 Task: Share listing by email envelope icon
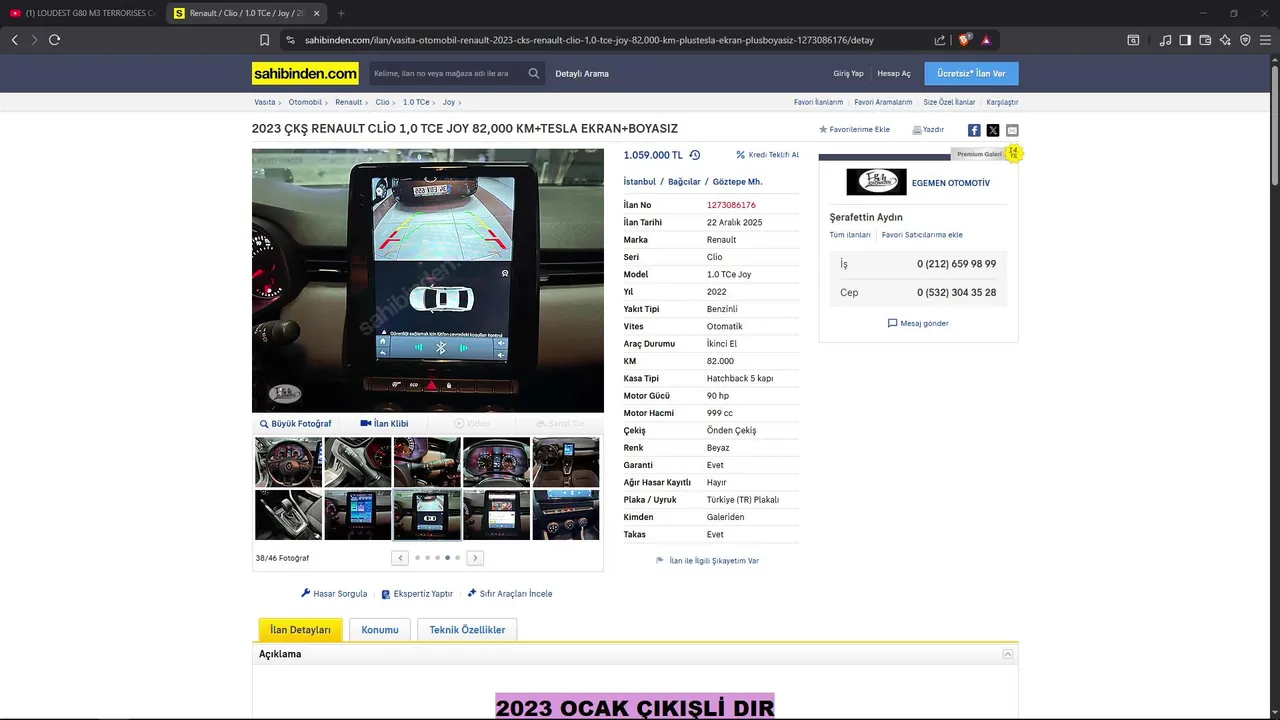(1012, 130)
